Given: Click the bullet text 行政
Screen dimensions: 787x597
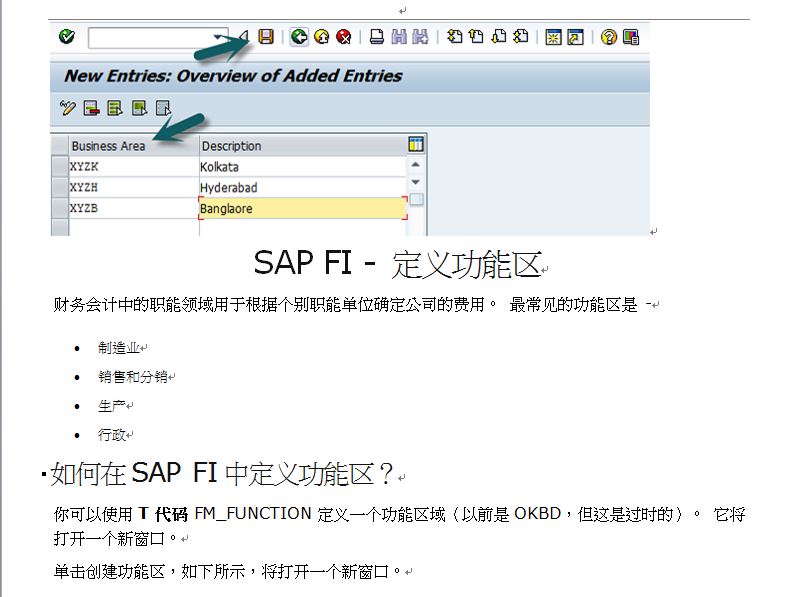Looking at the screenshot, I should click(111, 435).
